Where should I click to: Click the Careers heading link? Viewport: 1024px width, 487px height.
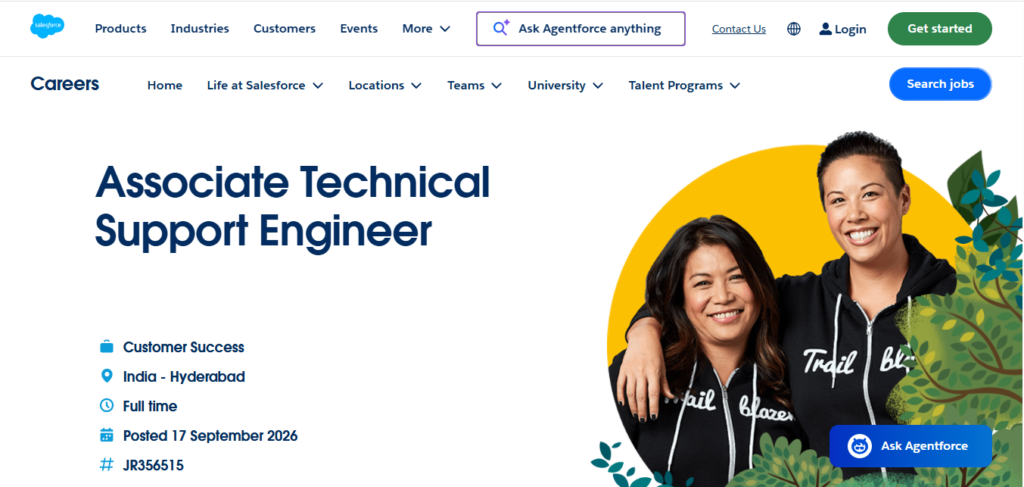tap(65, 84)
